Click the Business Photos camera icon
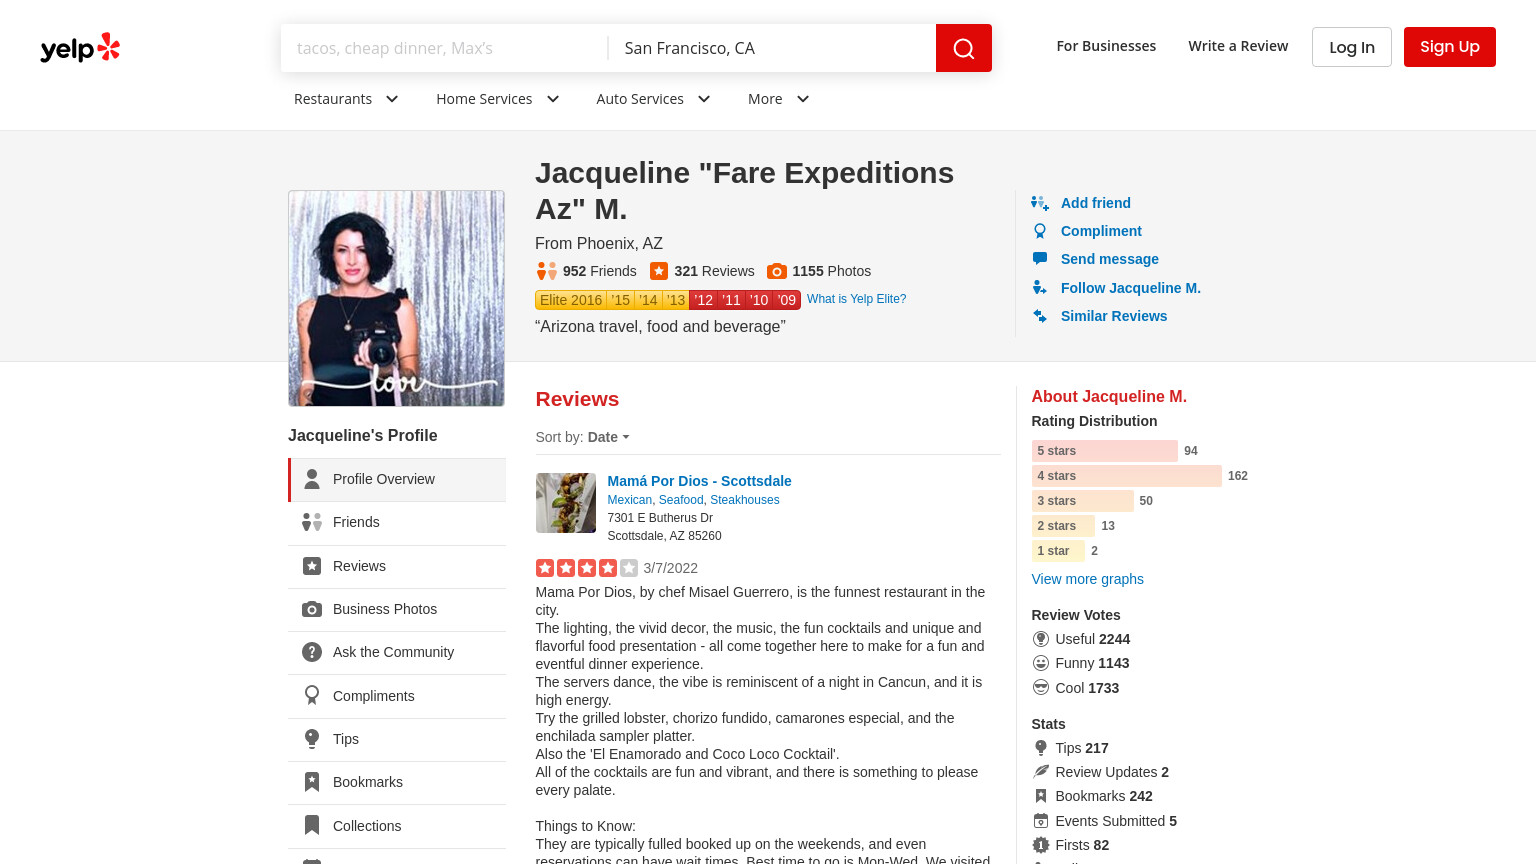 pyautogui.click(x=312, y=609)
